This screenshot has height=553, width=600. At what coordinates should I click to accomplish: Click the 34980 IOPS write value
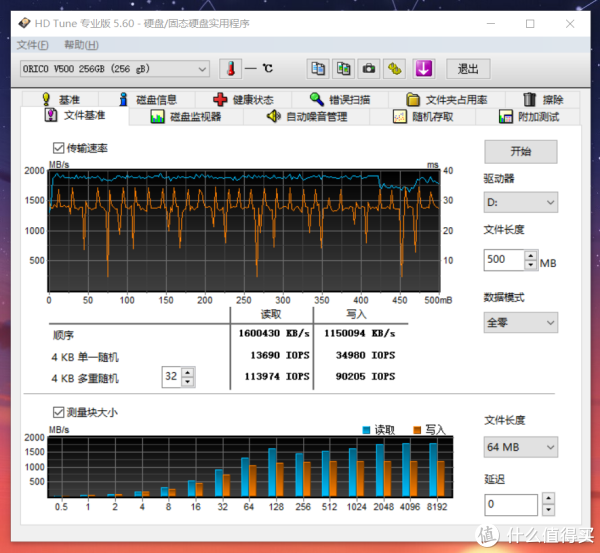click(x=365, y=355)
